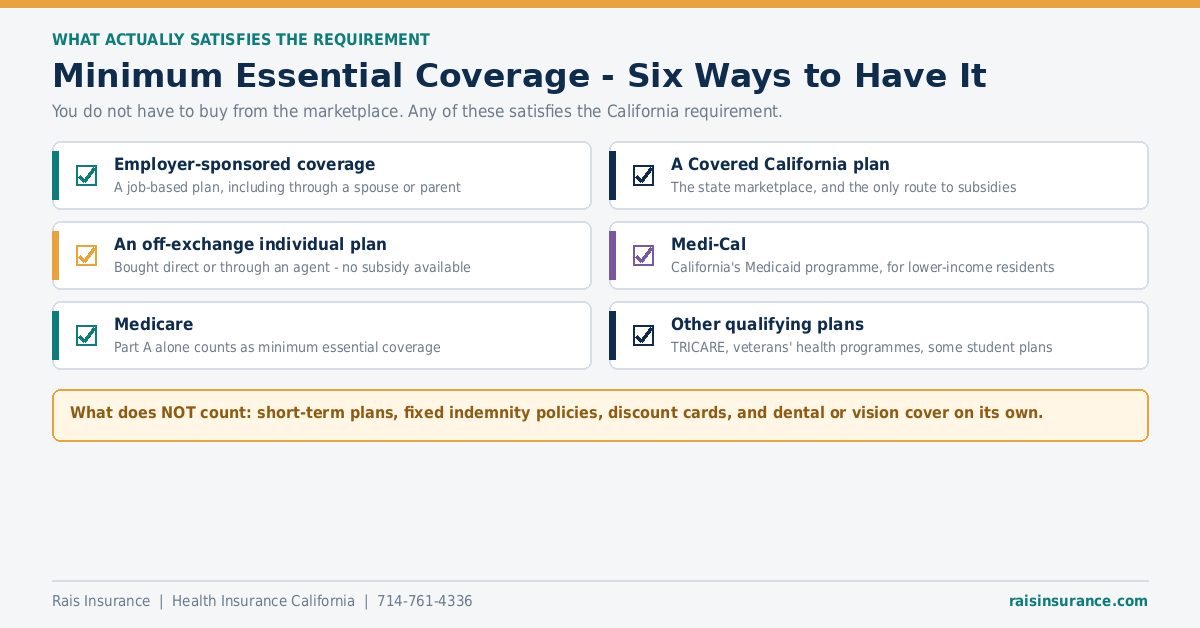Click Health Insurance California in the footer
This screenshot has height=628, width=1200.
[x=263, y=601]
